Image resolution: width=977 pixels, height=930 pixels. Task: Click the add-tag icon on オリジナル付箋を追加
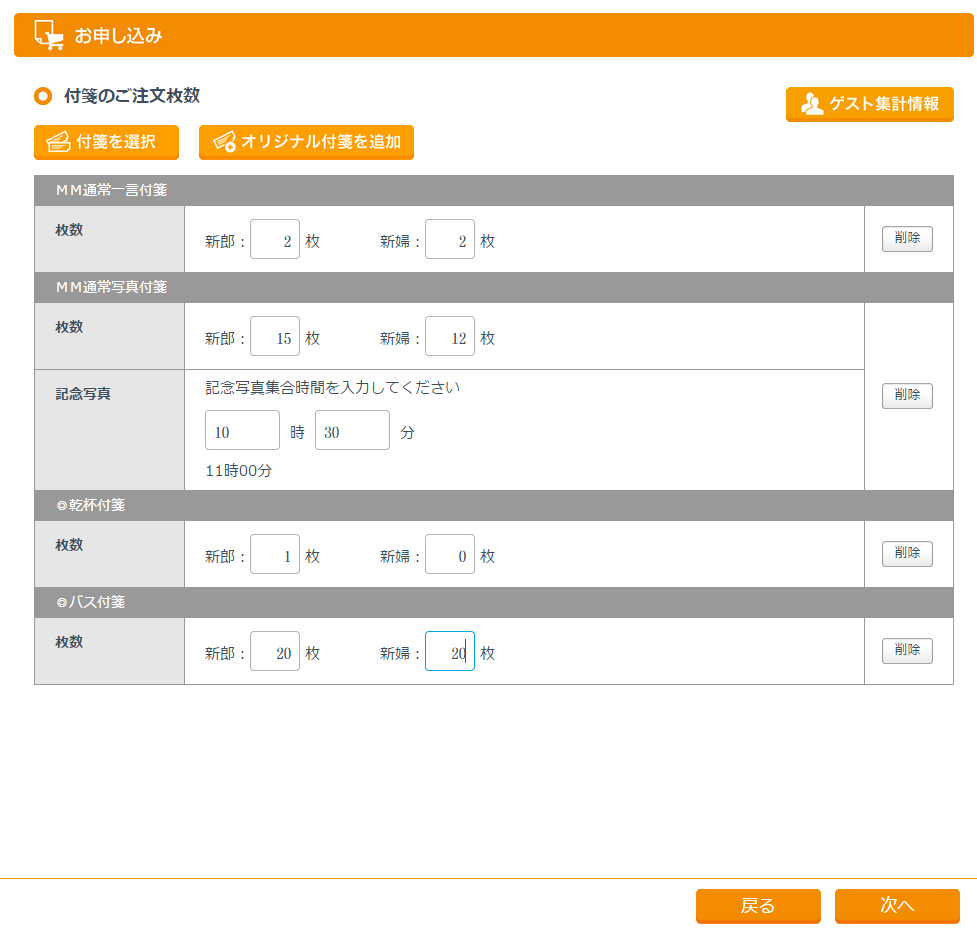(224, 142)
